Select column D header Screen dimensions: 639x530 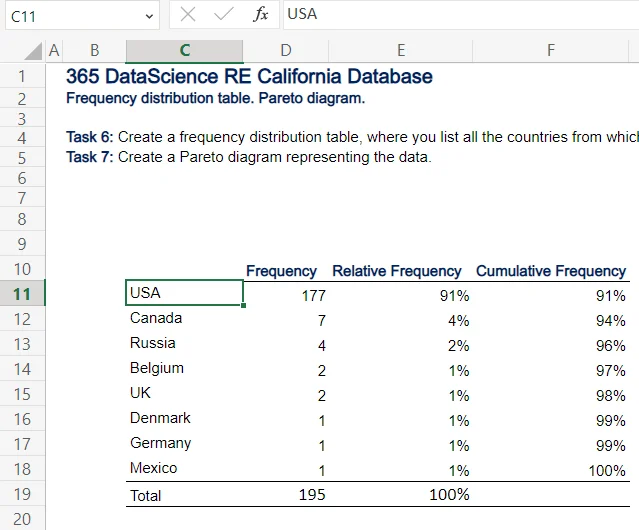tap(286, 51)
